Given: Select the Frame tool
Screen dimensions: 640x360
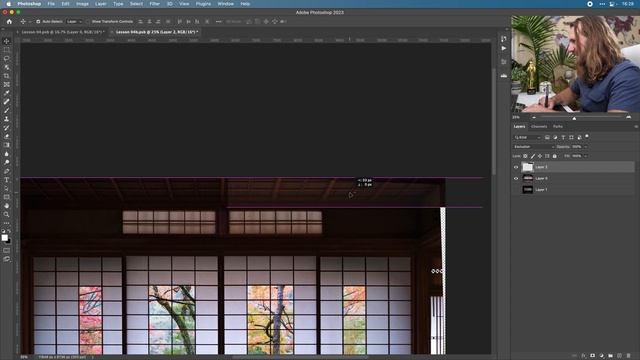Looking at the screenshot, I should point(7,84).
